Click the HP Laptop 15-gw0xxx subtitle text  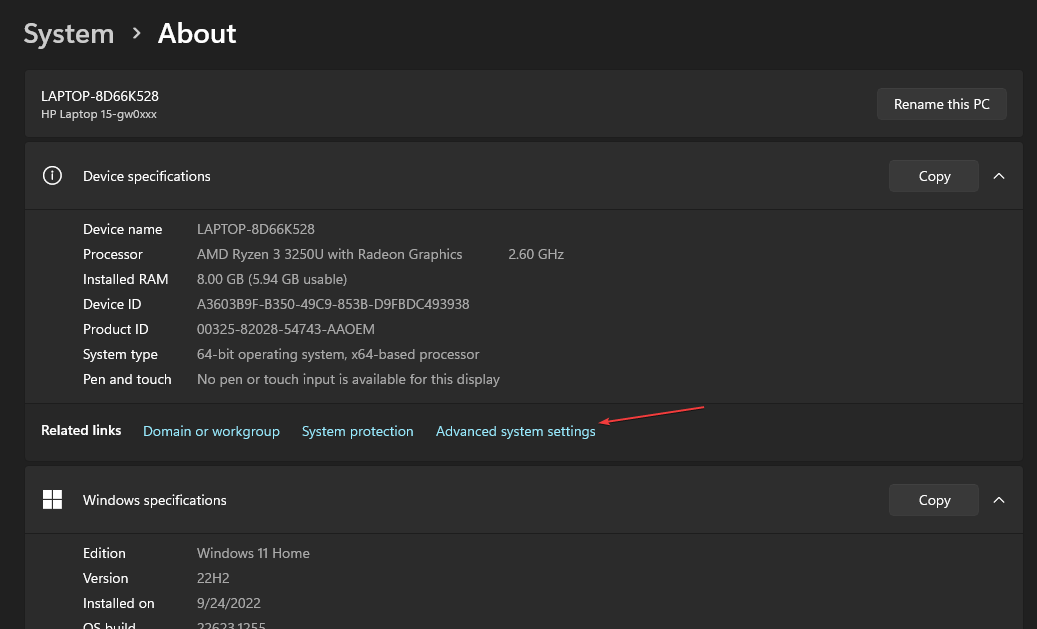tap(97, 113)
